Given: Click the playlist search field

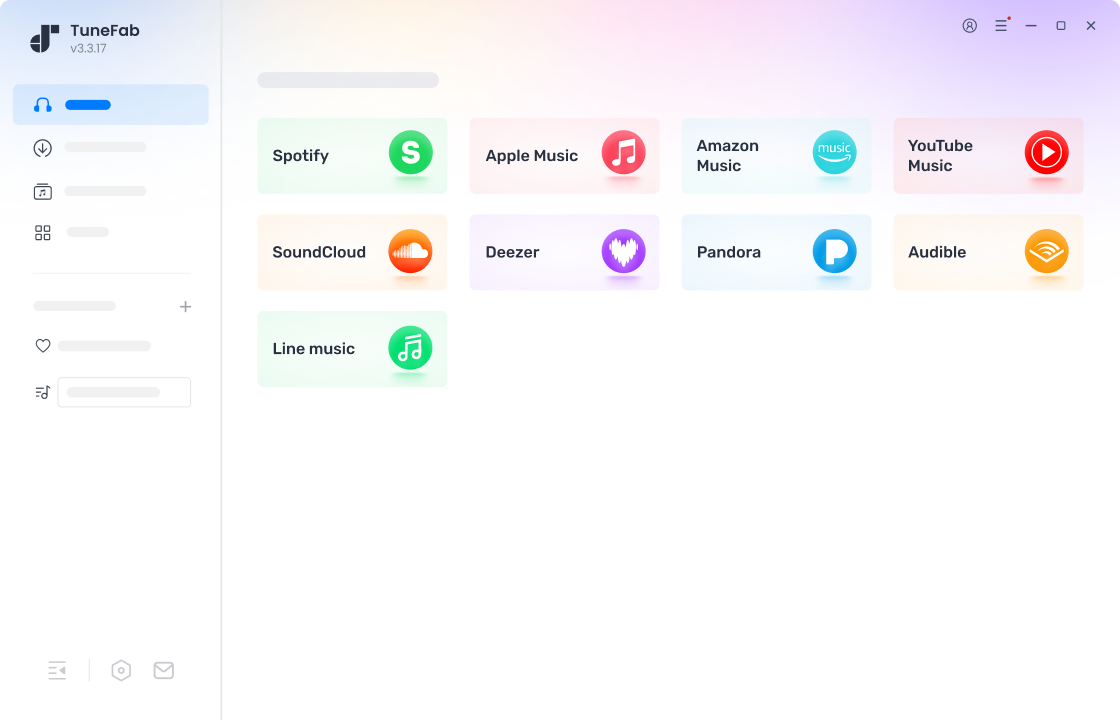Looking at the screenshot, I should [x=124, y=392].
